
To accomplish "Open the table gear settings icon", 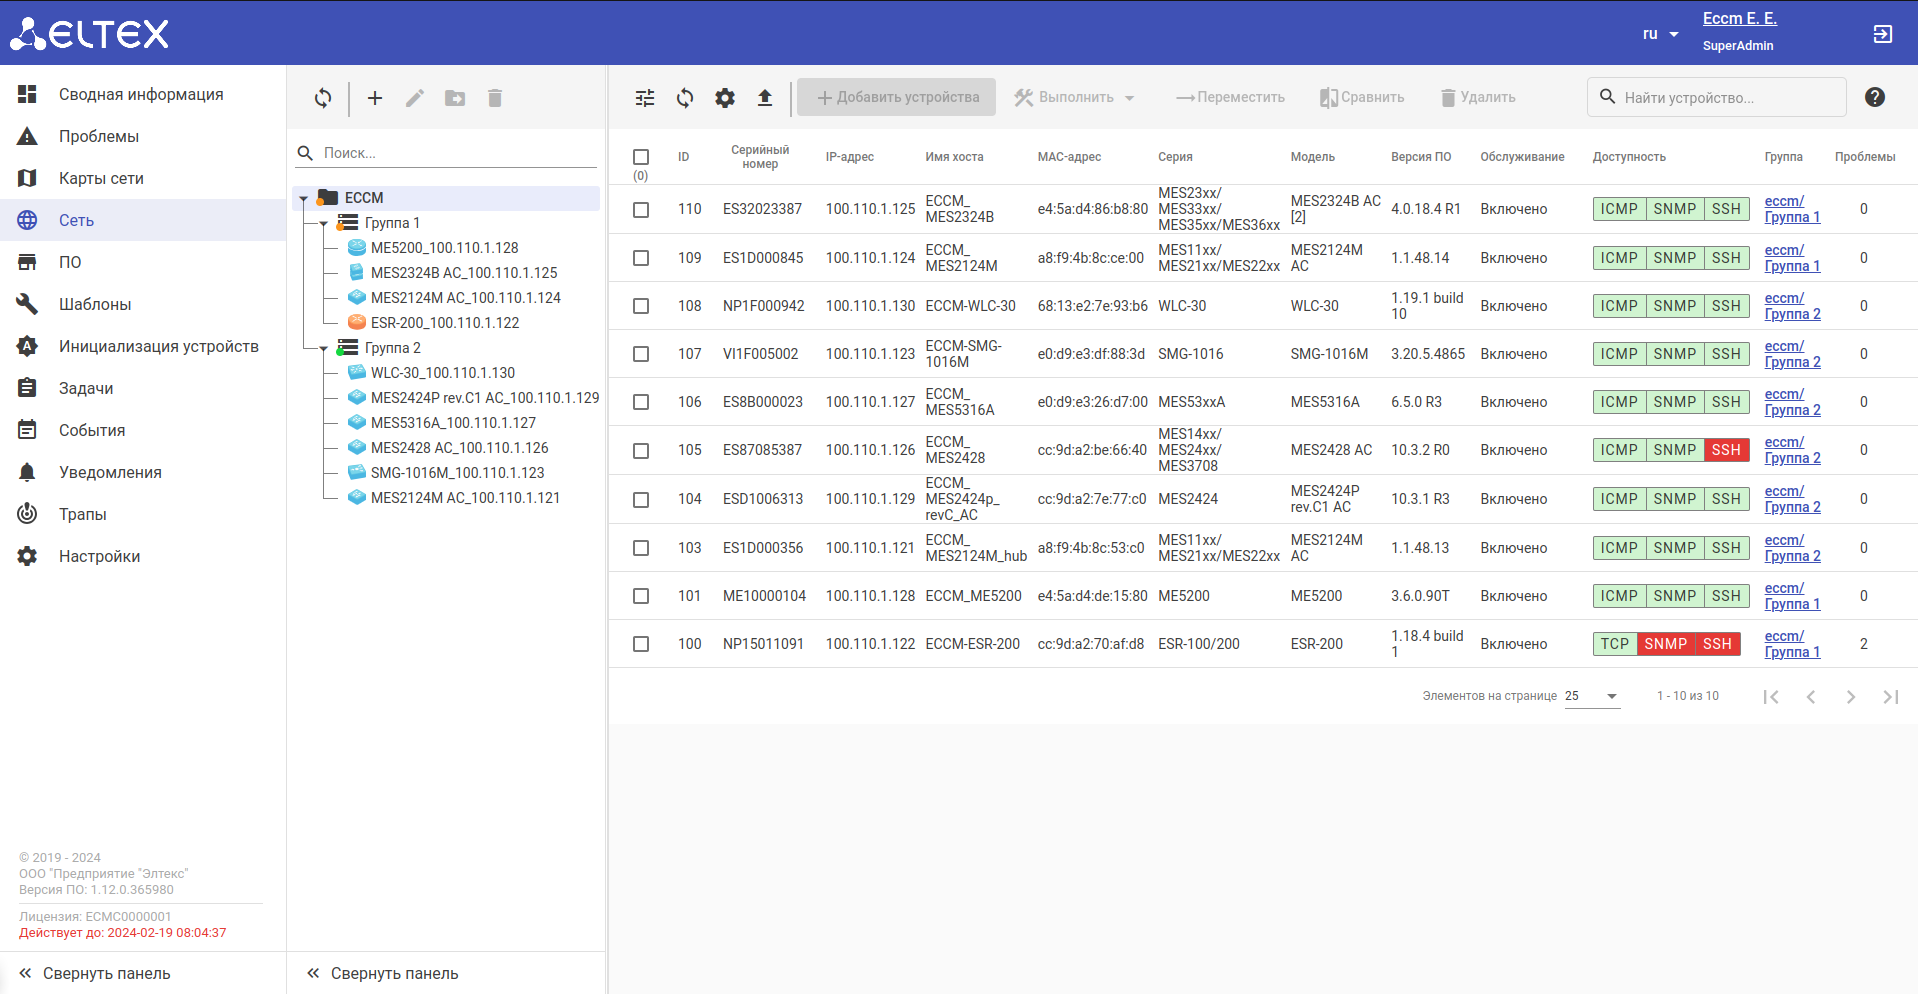I will click(x=725, y=98).
